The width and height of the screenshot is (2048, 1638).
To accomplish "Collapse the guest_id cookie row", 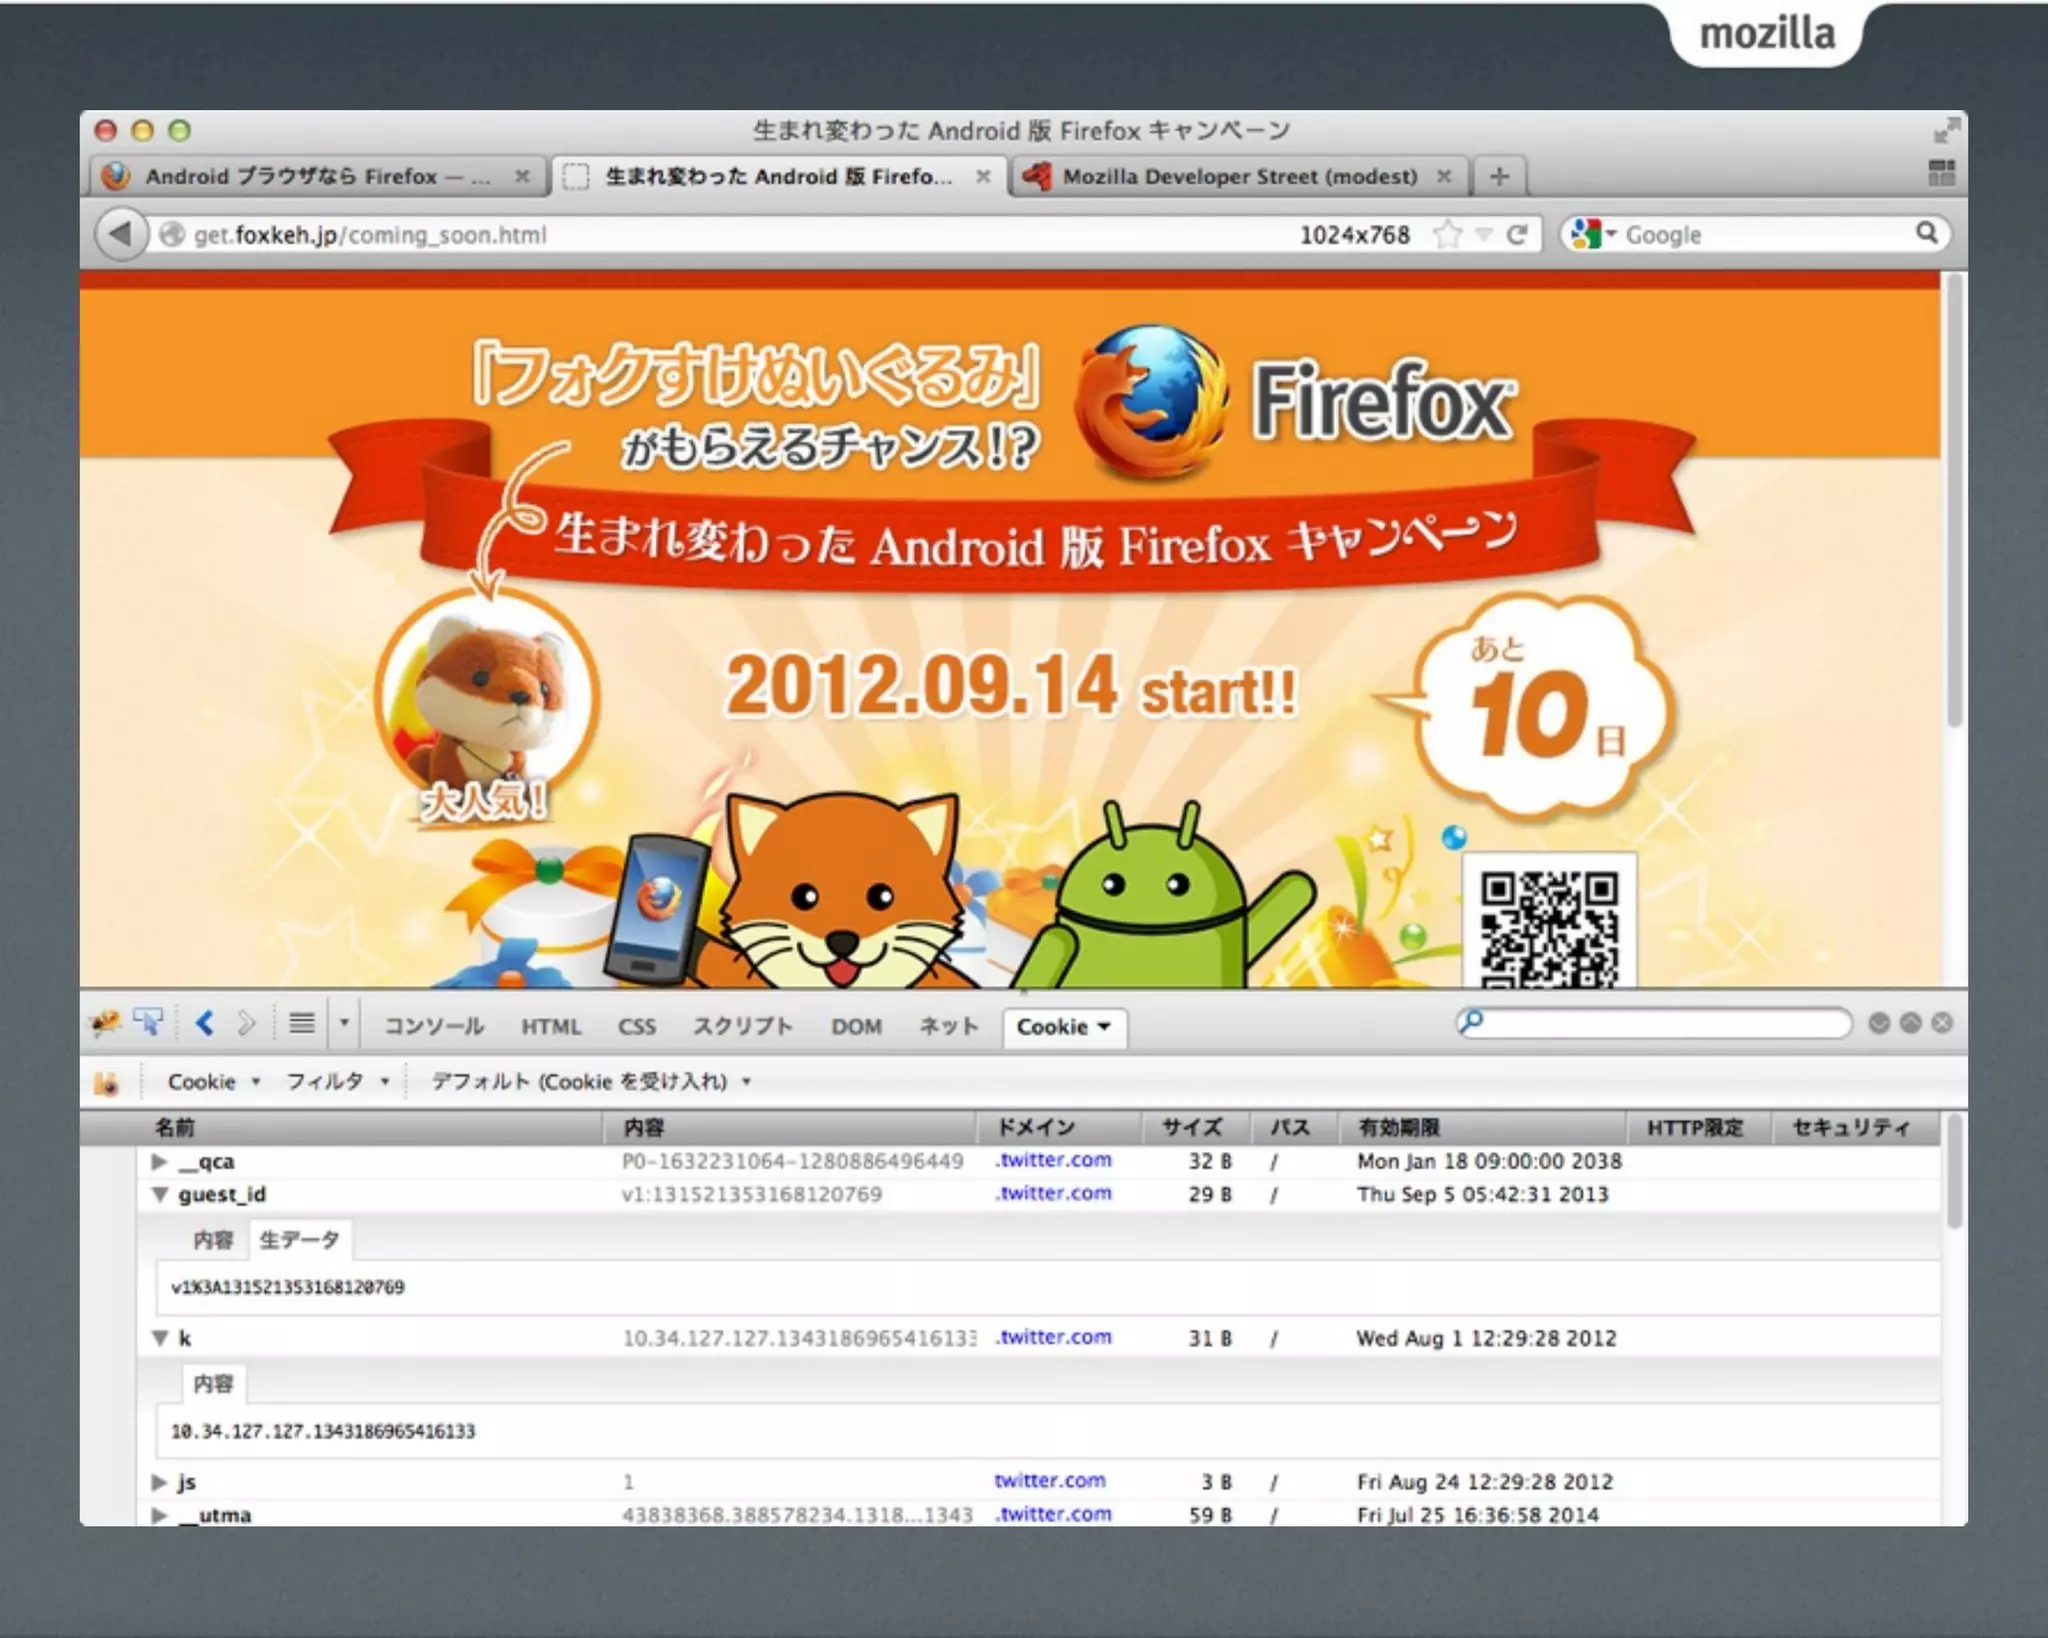I will [x=160, y=1194].
